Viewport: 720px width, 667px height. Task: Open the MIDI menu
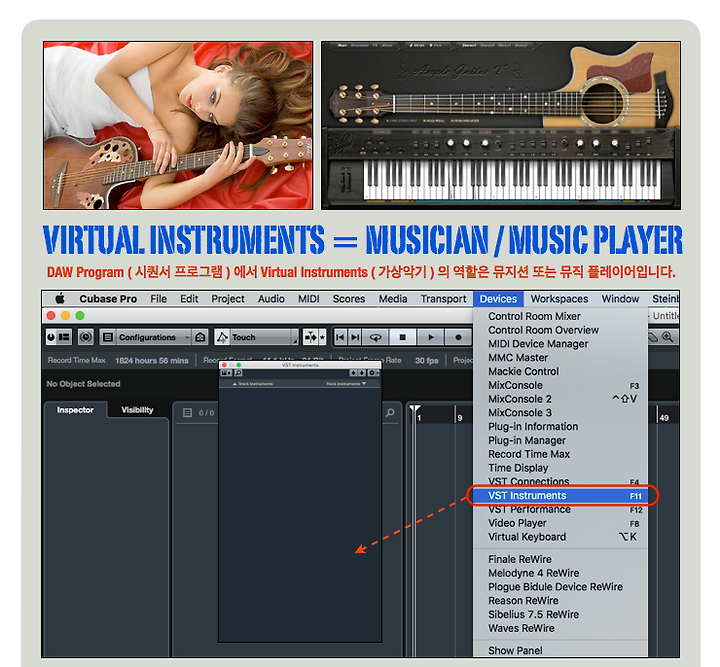pyautogui.click(x=309, y=299)
